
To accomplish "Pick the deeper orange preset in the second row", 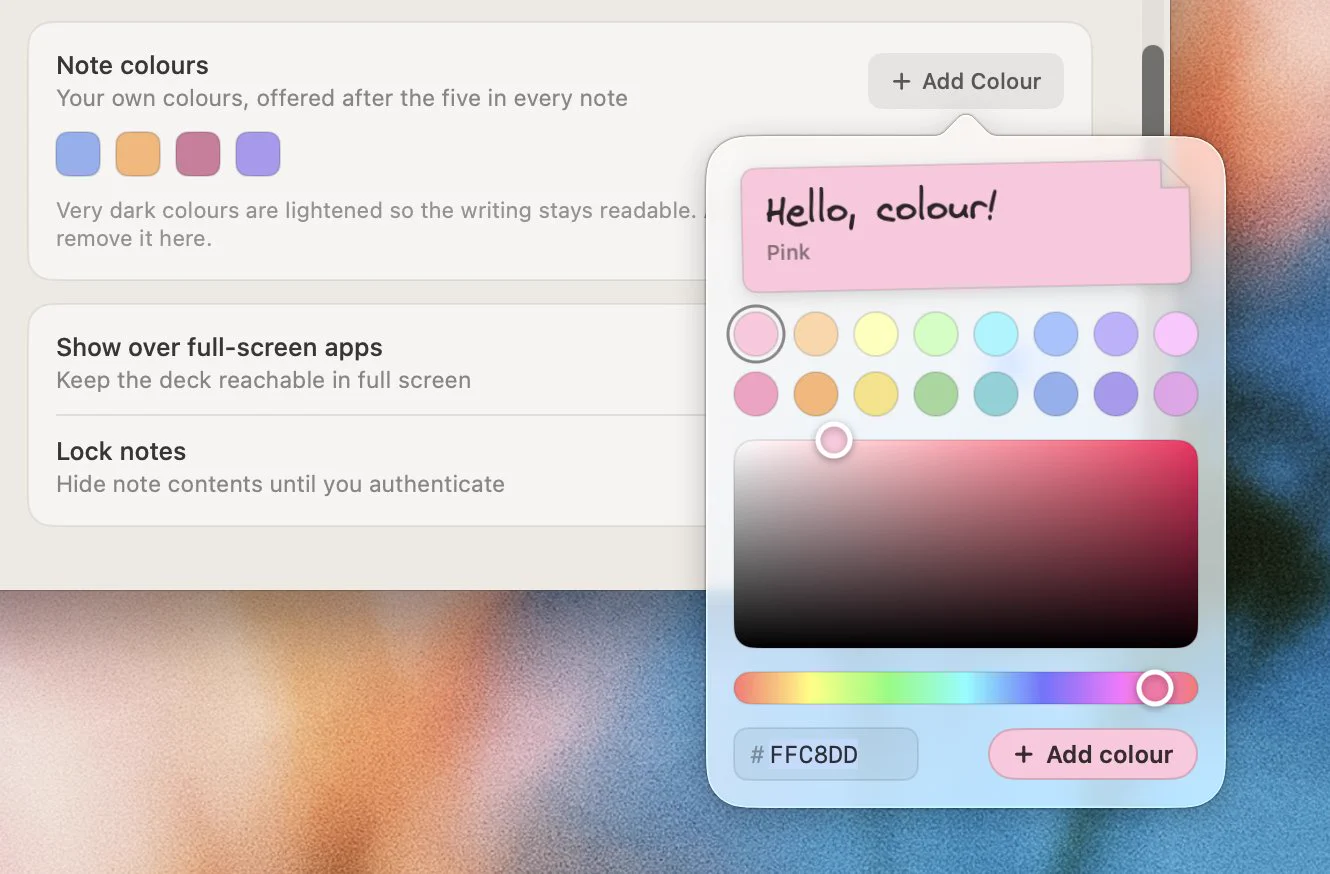I will 816,394.
